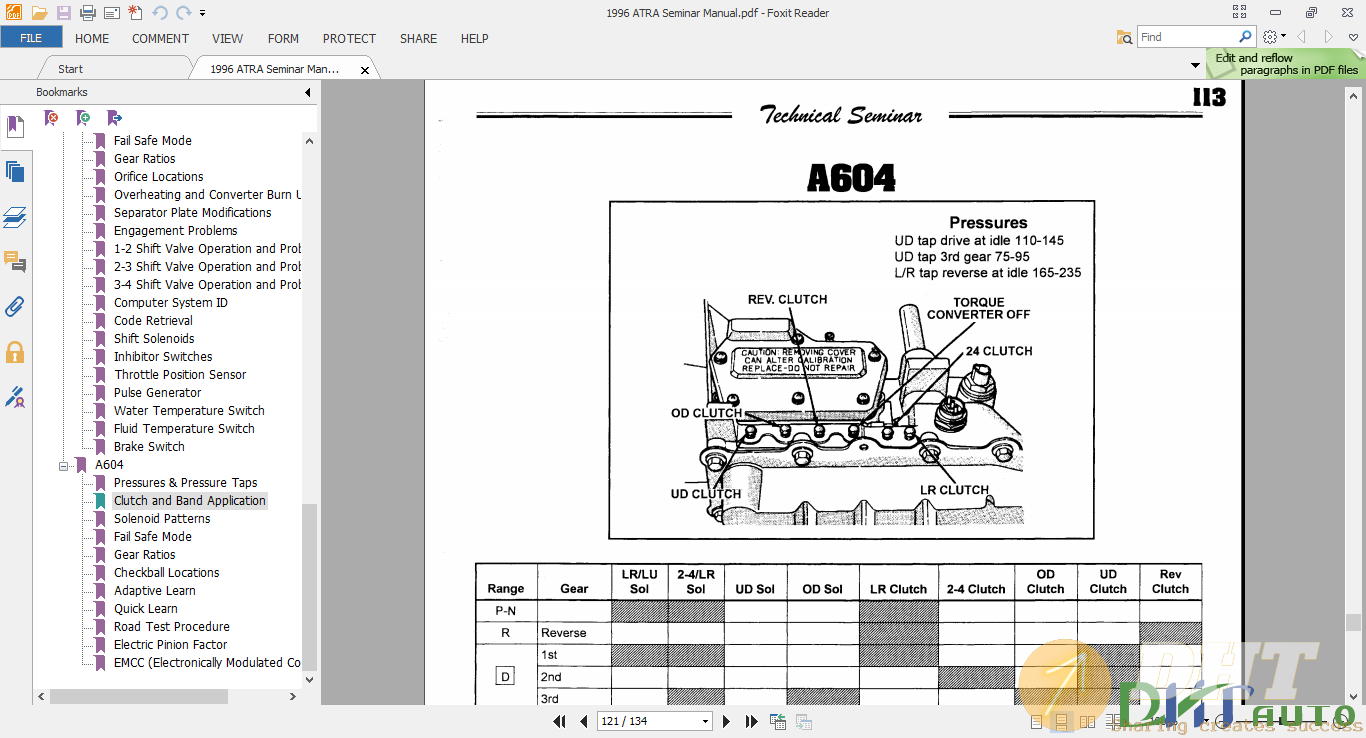
Task: Print the document with the printer icon
Action: coord(87,13)
